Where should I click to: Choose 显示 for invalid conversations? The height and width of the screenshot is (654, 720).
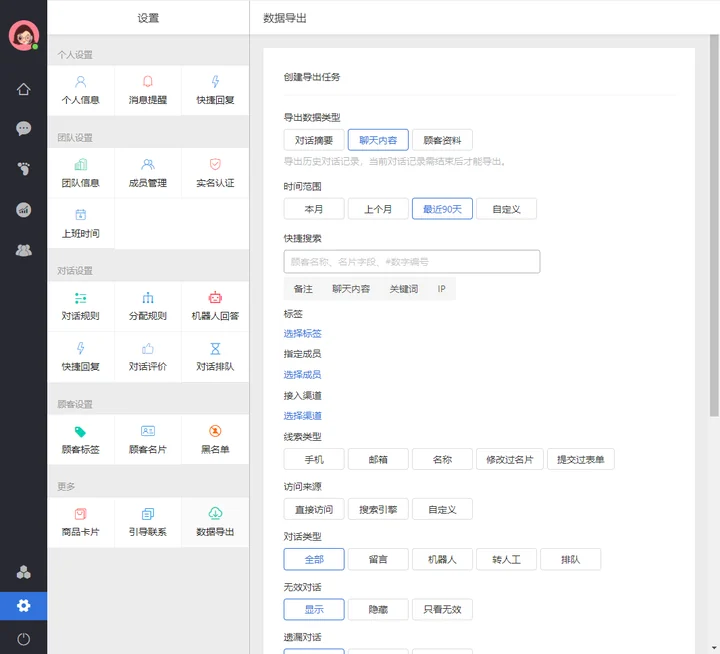point(314,609)
